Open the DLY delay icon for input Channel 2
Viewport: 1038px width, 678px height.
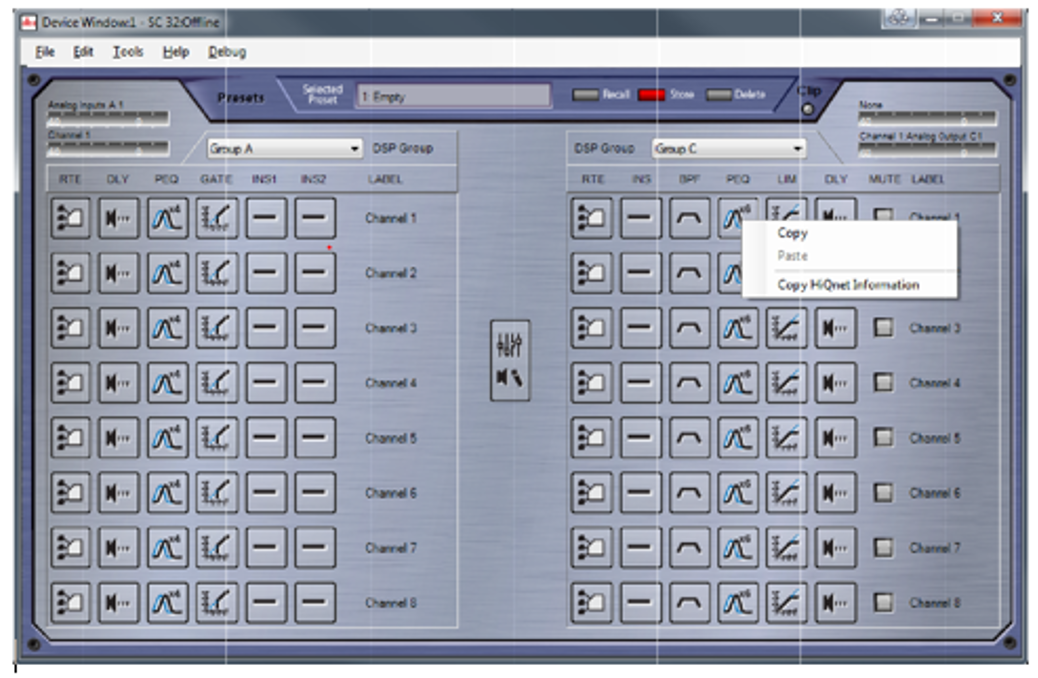click(119, 273)
